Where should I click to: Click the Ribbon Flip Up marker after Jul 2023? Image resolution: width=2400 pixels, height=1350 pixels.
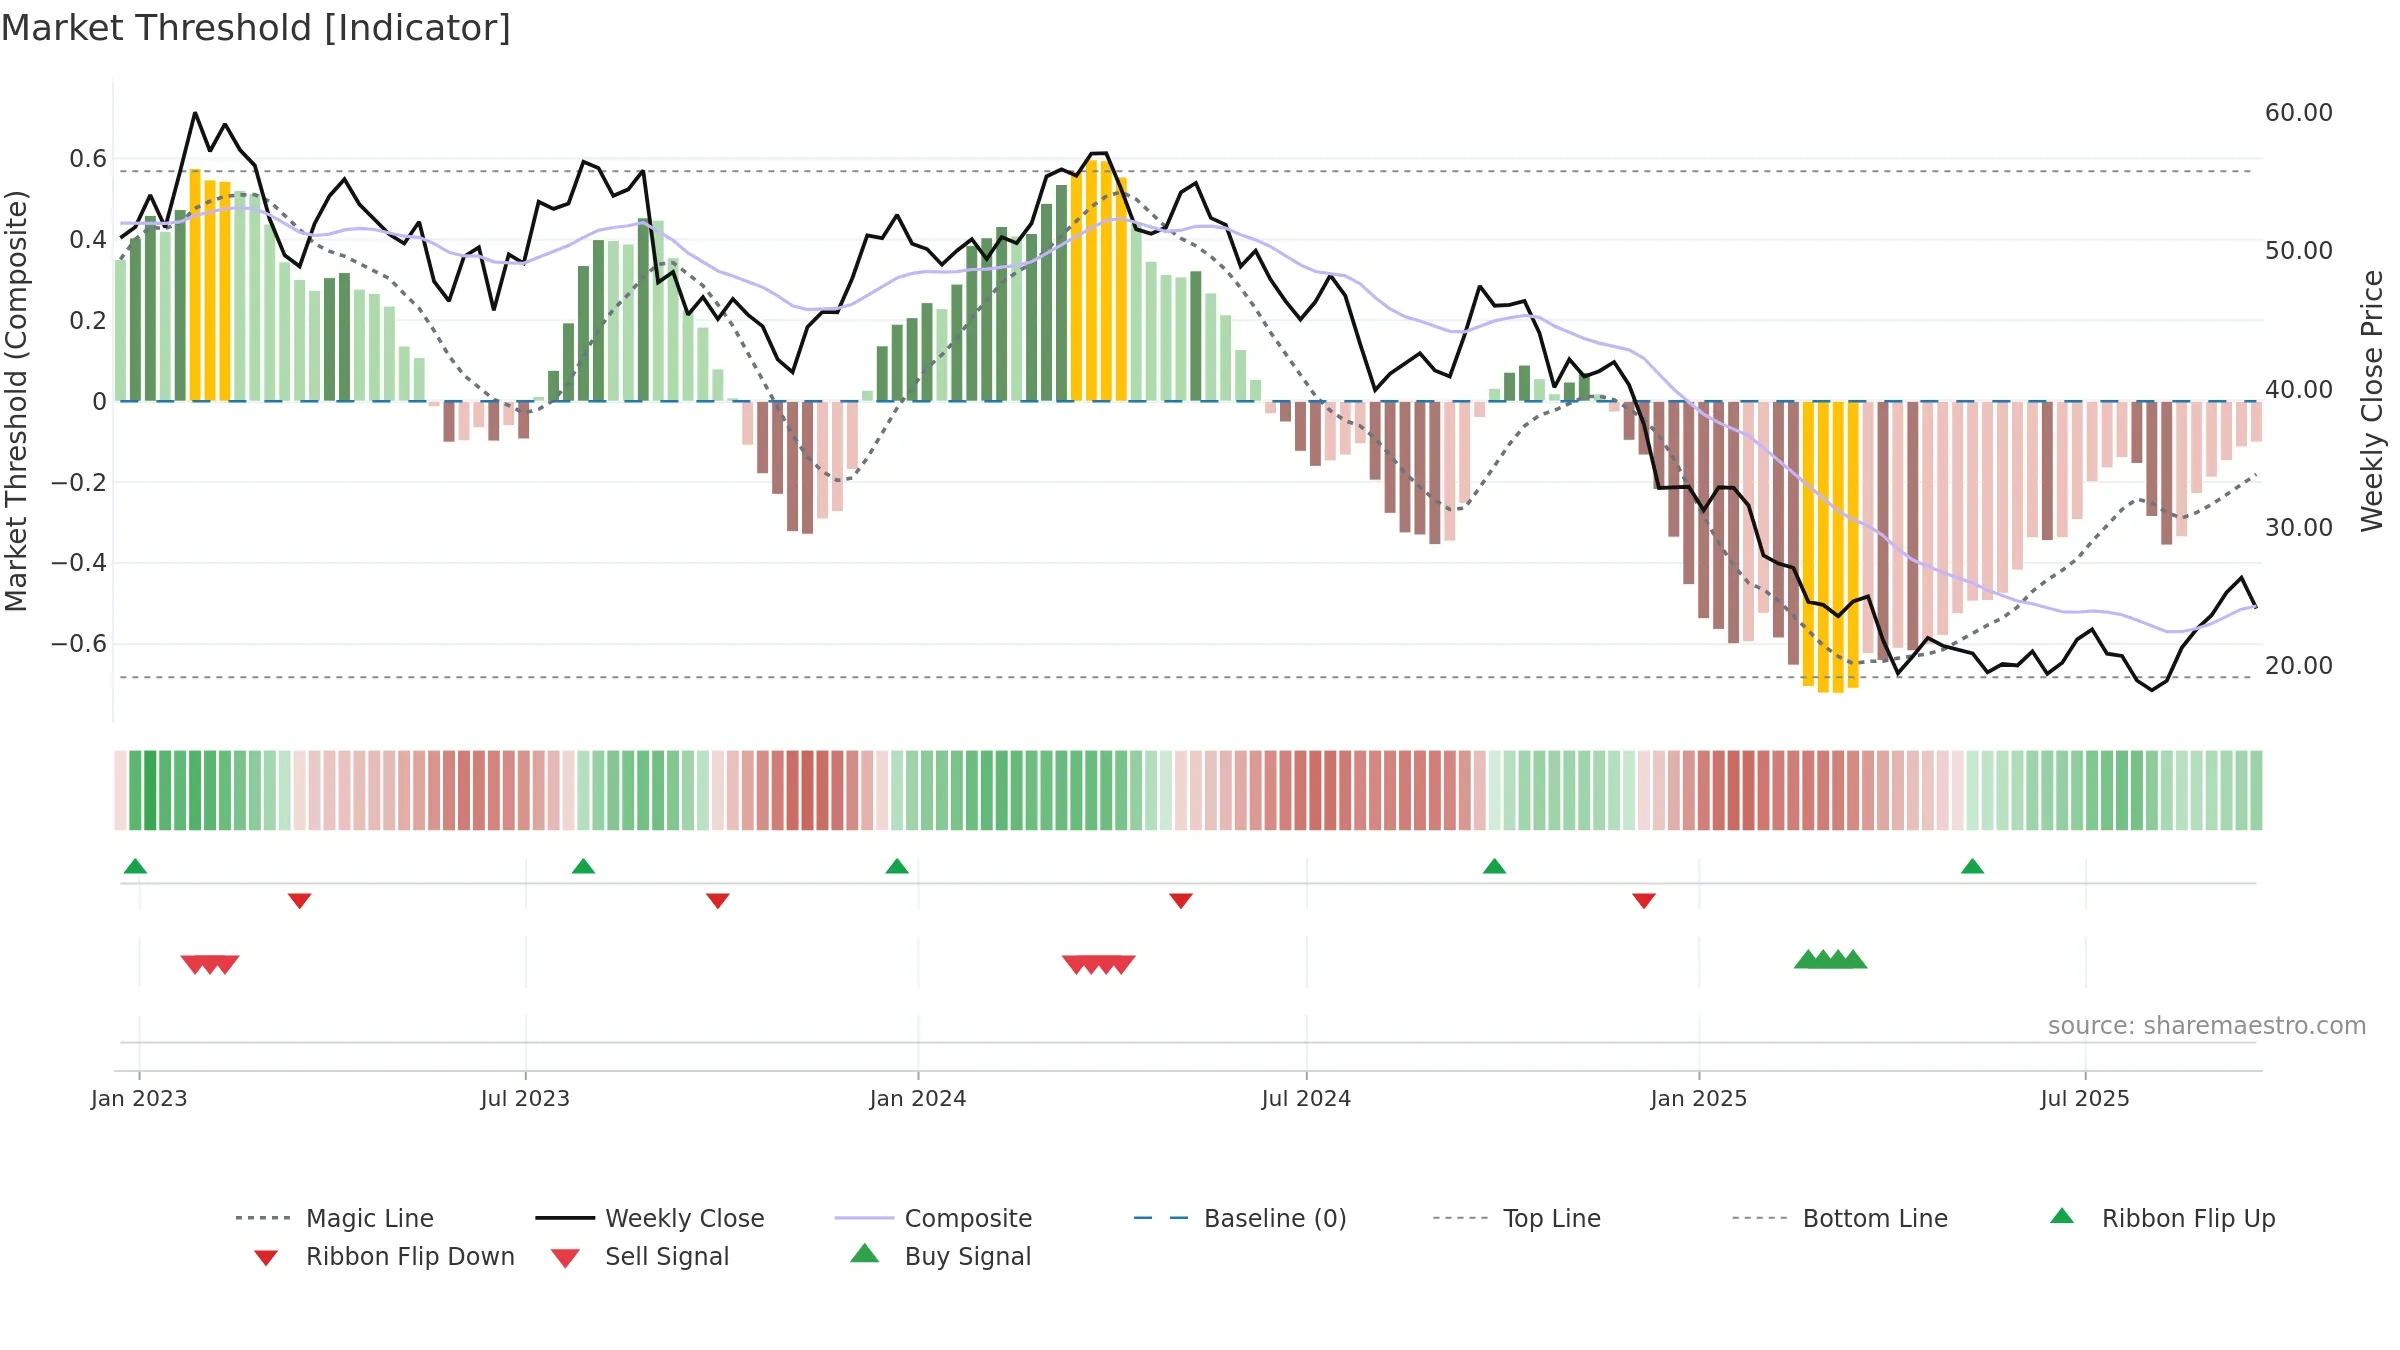pyautogui.click(x=583, y=866)
